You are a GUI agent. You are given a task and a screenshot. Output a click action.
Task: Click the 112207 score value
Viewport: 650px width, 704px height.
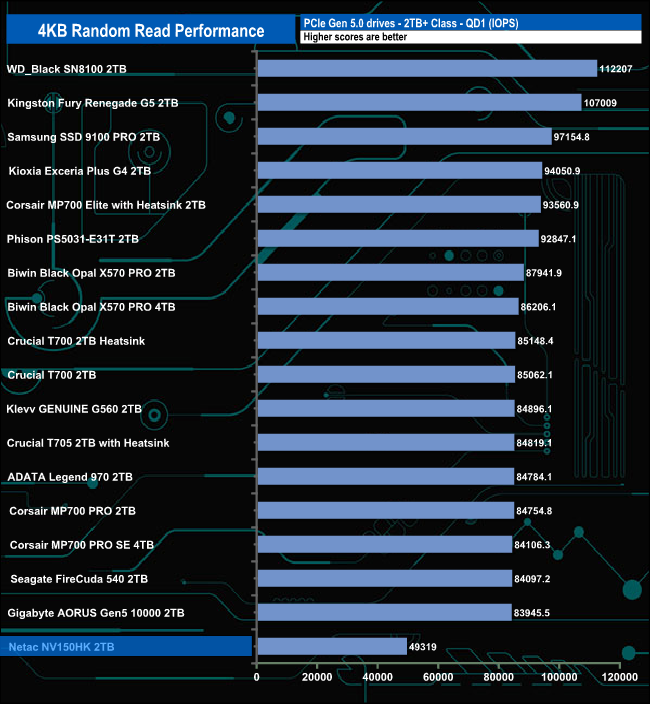point(616,69)
